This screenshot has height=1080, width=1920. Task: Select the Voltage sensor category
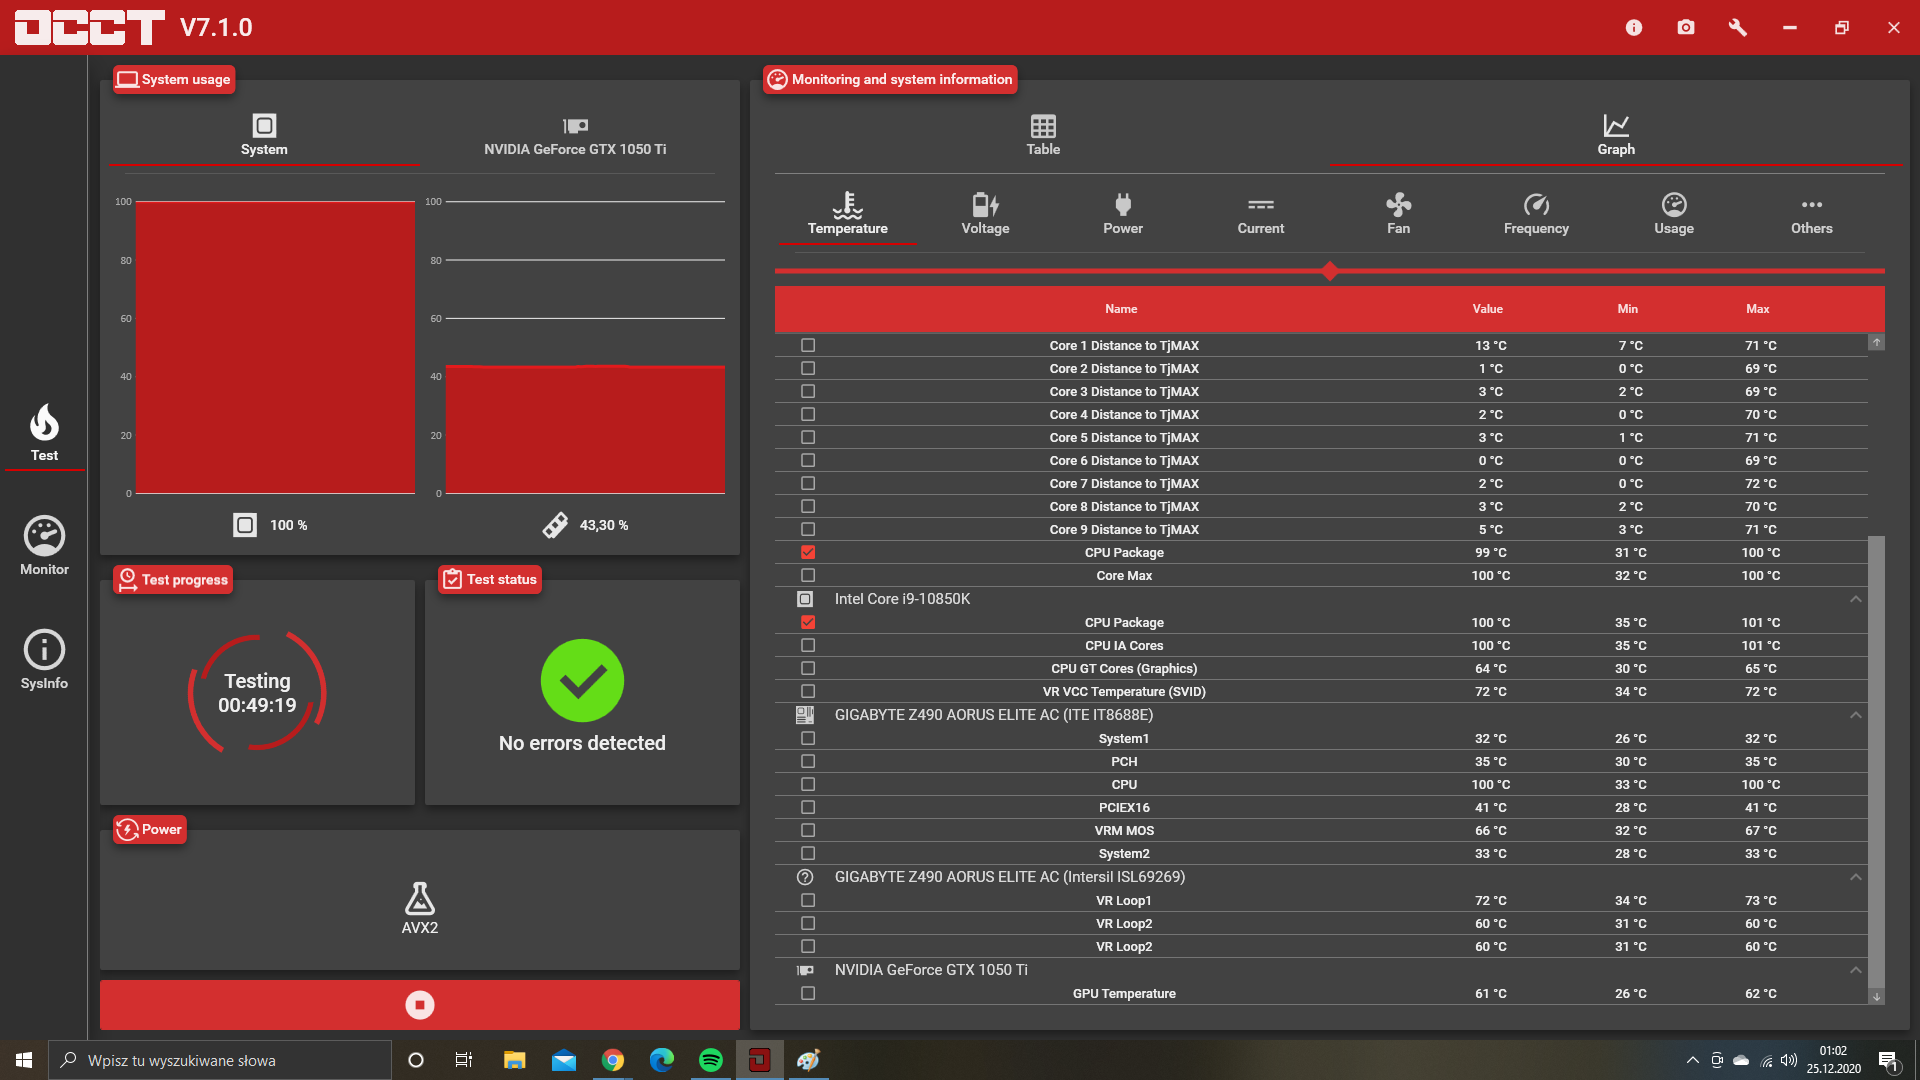(985, 215)
